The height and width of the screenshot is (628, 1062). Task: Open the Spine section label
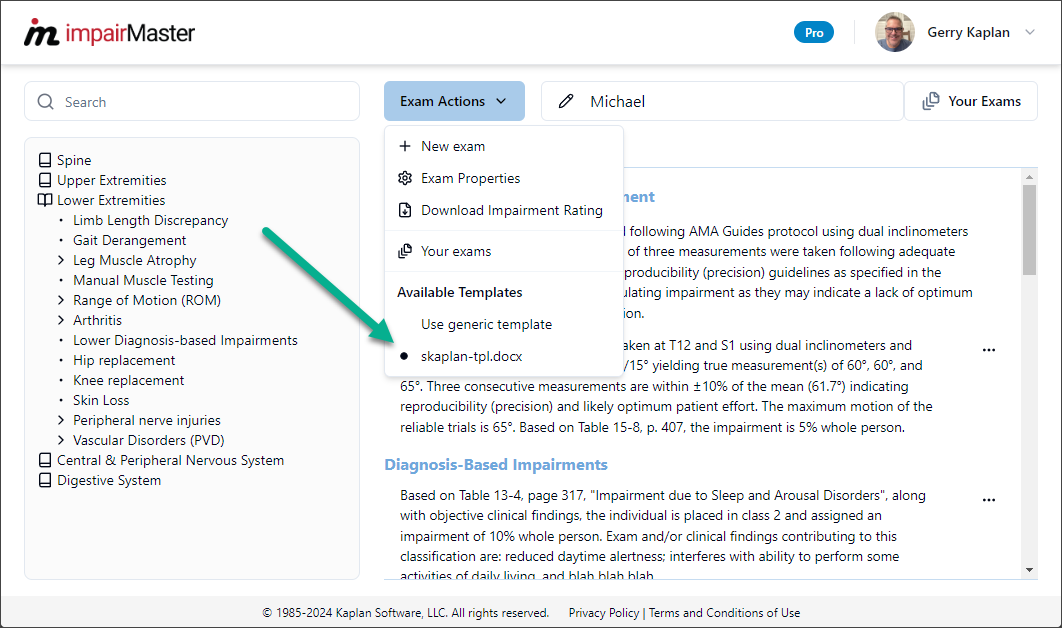click(x=74, y=160)
